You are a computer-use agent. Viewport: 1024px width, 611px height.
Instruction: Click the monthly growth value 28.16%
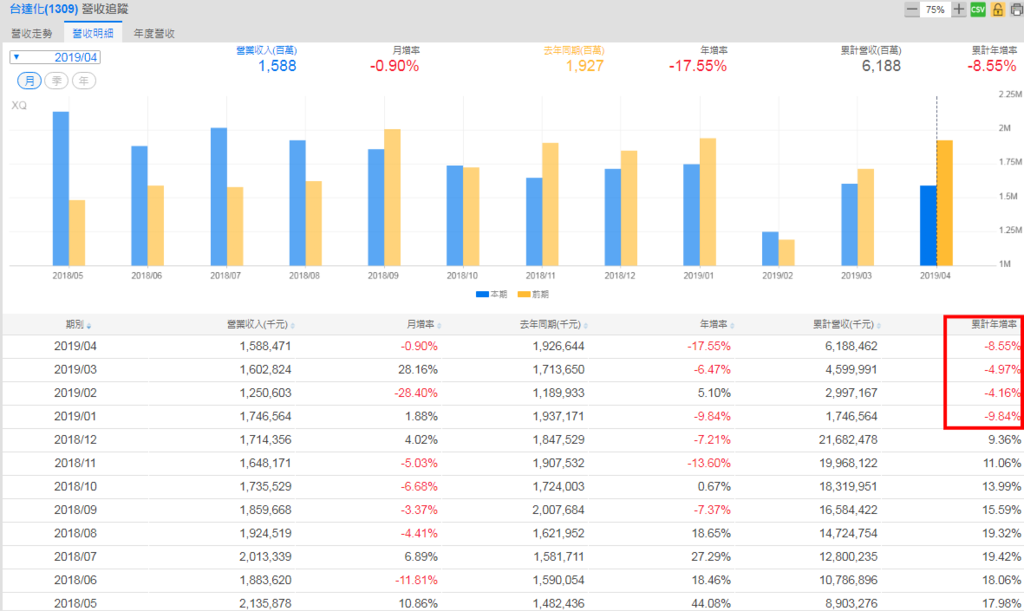pos(418,369)
